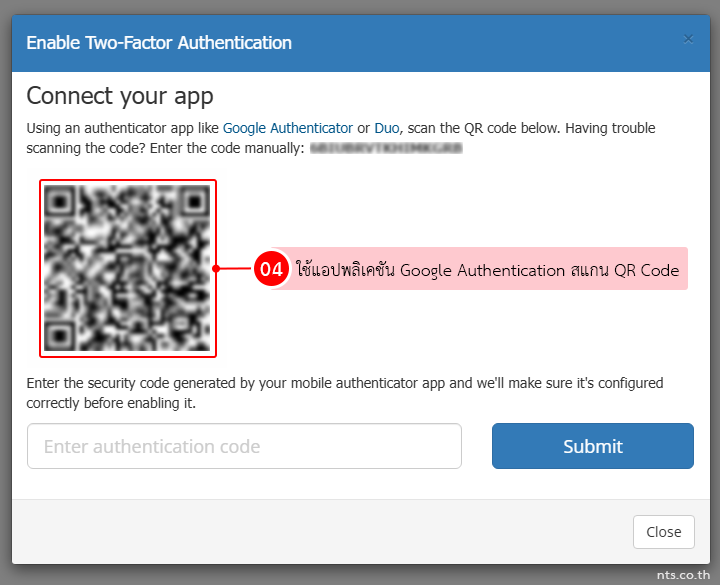Dismiss the dialog with the header X icon
720x585 pixels.
coord(687,39)
